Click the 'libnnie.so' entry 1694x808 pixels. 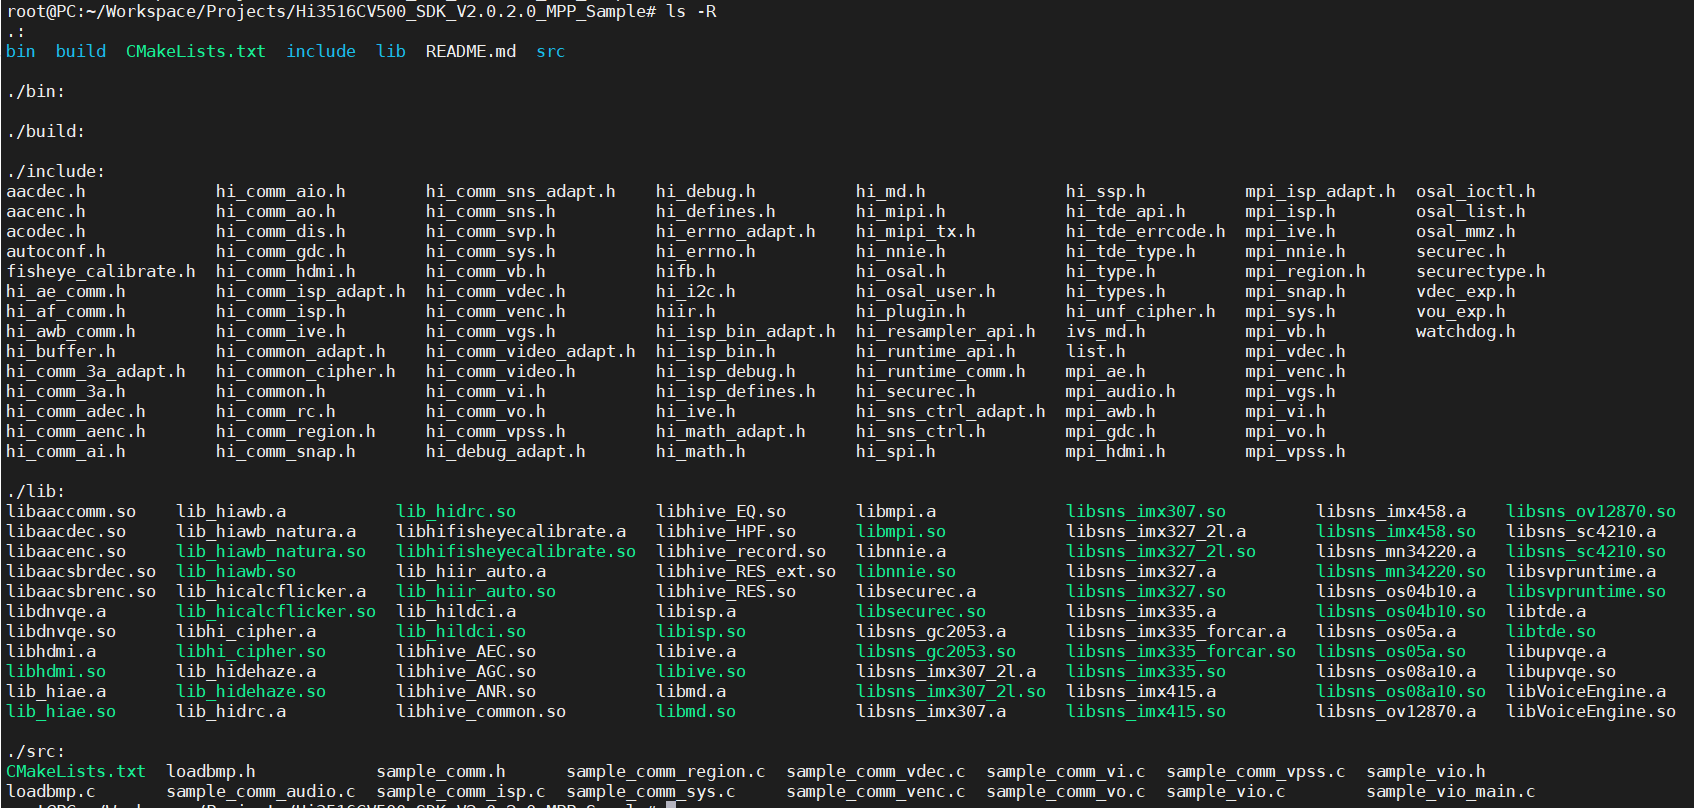point(906,571)
